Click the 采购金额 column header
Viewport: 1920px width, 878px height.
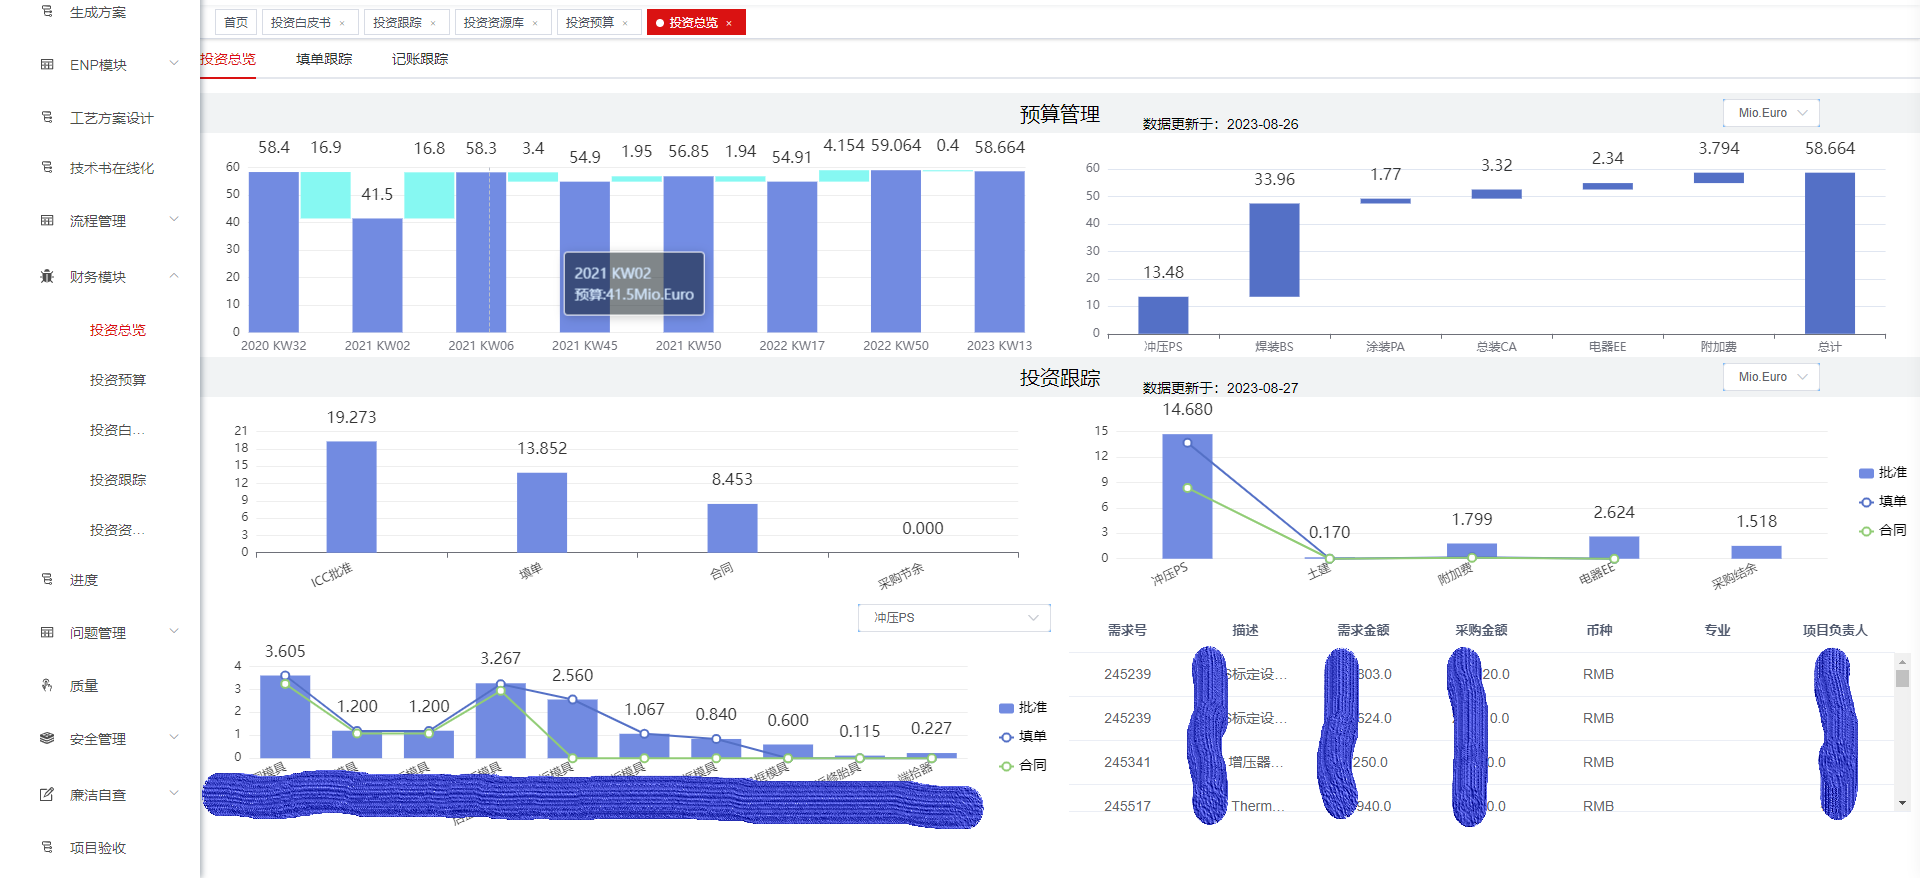point(1481,630)
